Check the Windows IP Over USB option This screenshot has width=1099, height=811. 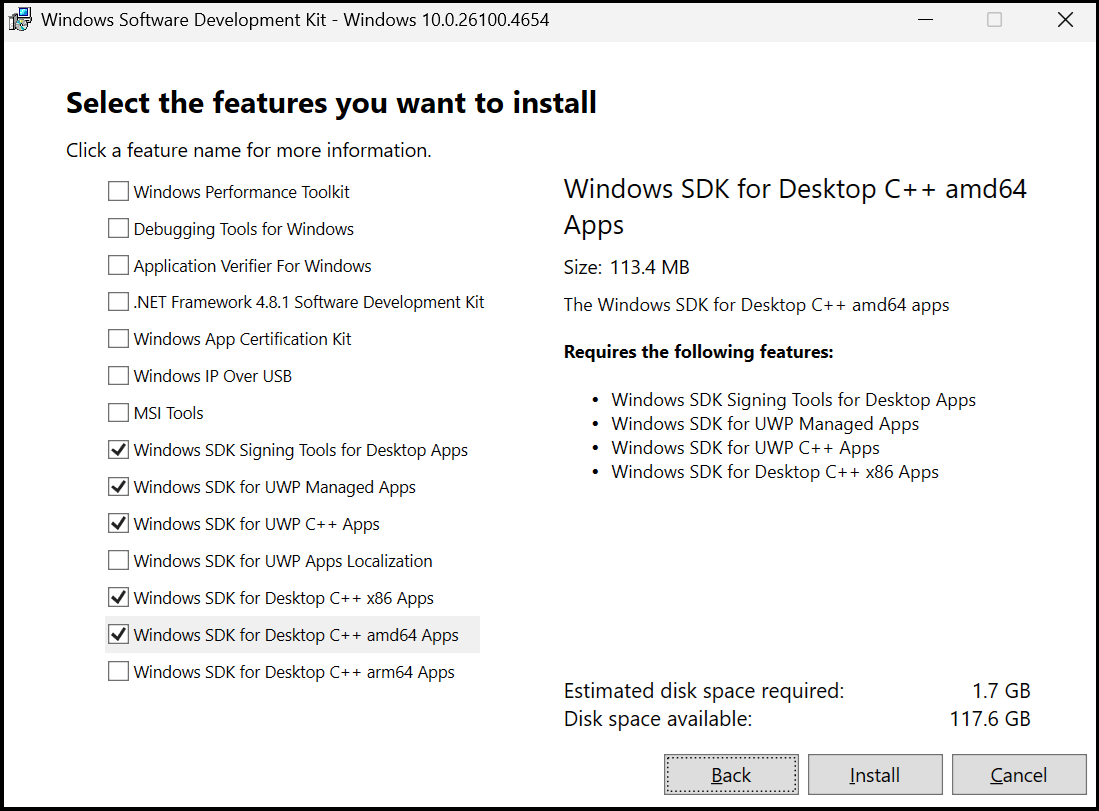(118, 376)
